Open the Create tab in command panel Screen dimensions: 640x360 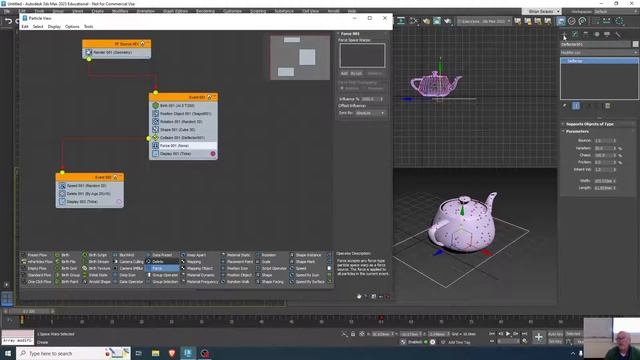(x=564, y=34)
